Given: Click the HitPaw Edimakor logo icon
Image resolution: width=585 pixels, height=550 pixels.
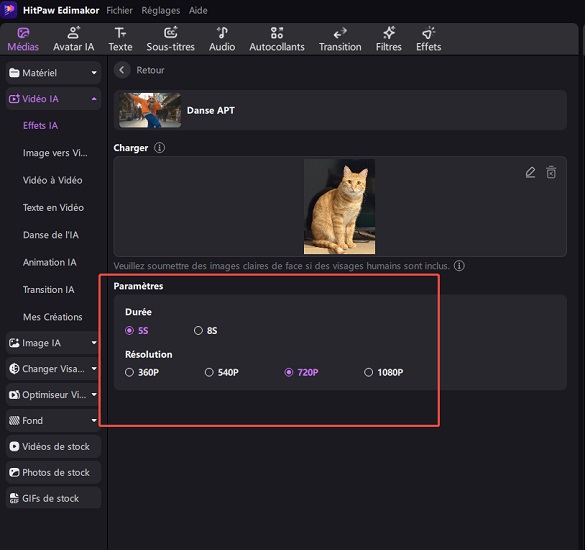Looking at the screenshot, I should [x=9, y=9].
